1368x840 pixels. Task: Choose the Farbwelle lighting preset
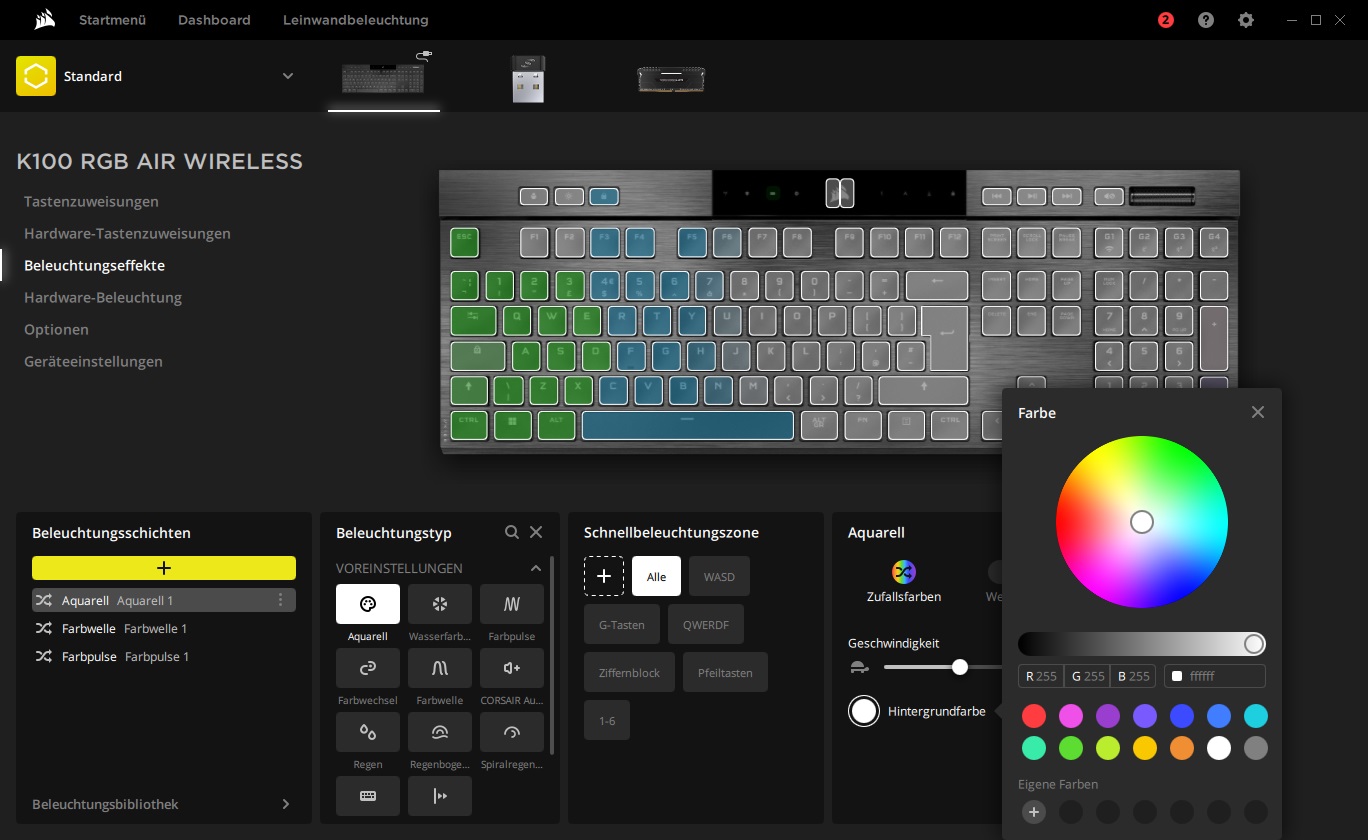coord(440,668)
